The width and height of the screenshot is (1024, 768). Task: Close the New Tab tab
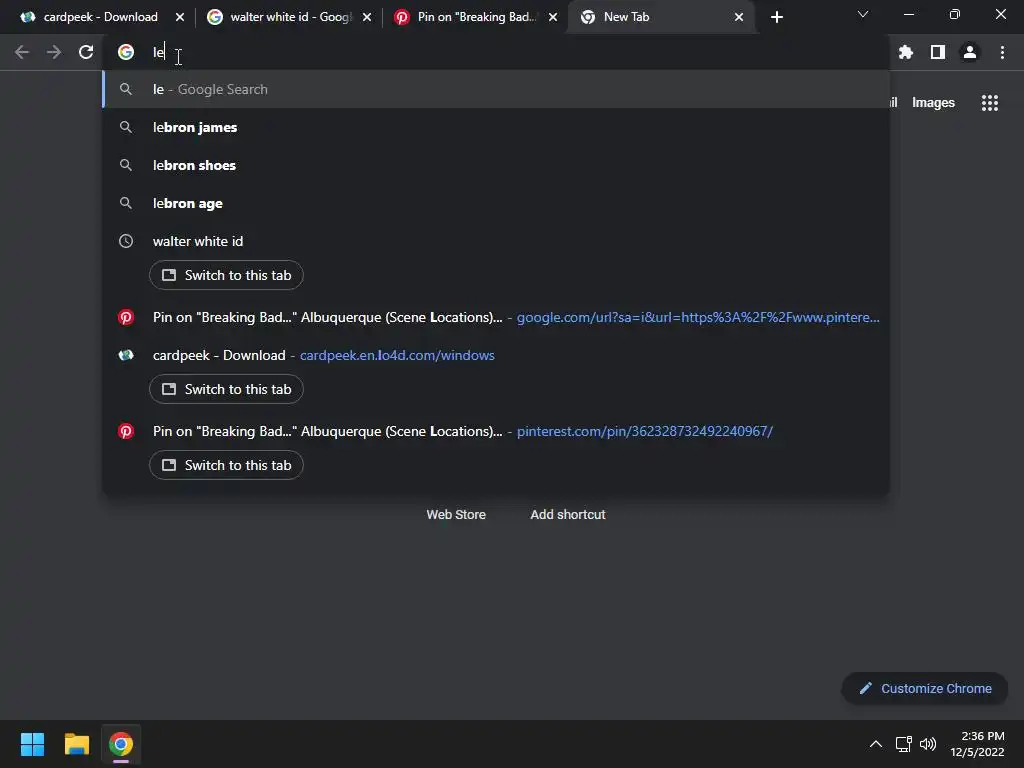click(739, 17)
